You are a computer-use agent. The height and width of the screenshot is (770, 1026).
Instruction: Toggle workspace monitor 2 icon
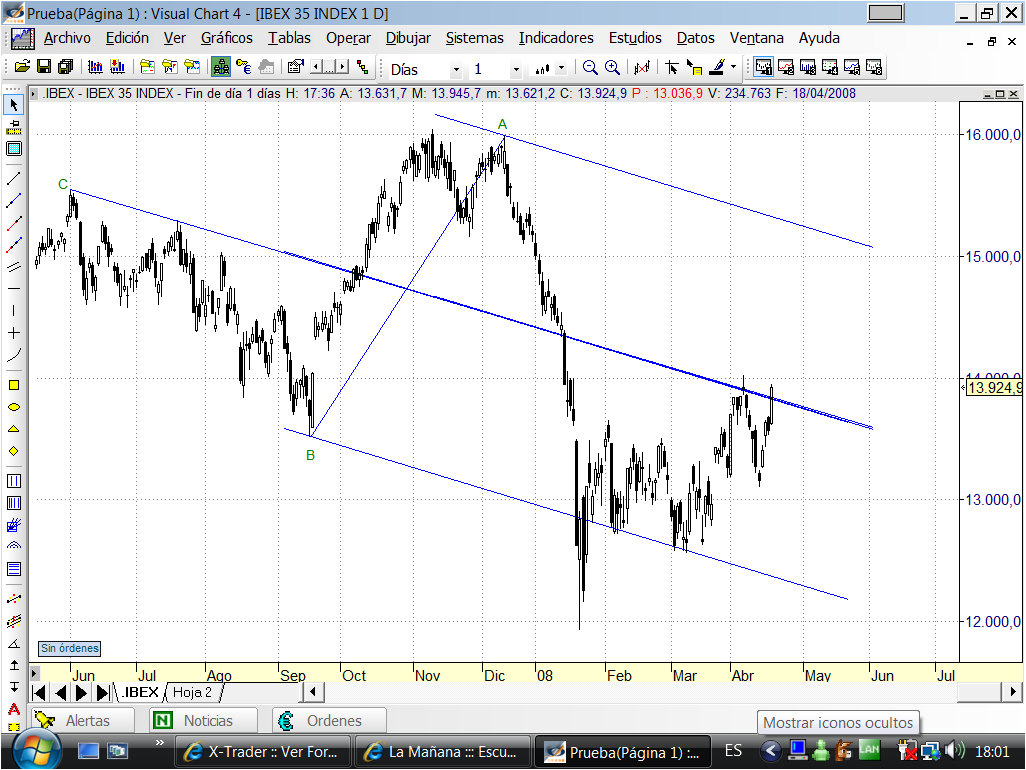pos(786,67)
